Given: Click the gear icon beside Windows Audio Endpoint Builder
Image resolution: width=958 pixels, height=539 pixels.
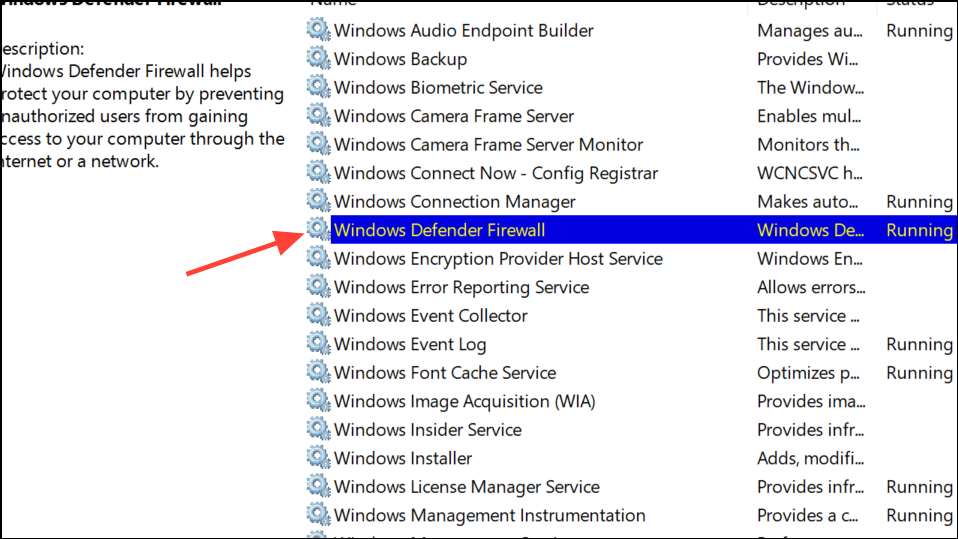Looking at the screenshot, I should pyautogui.click(x=318, y=30).
